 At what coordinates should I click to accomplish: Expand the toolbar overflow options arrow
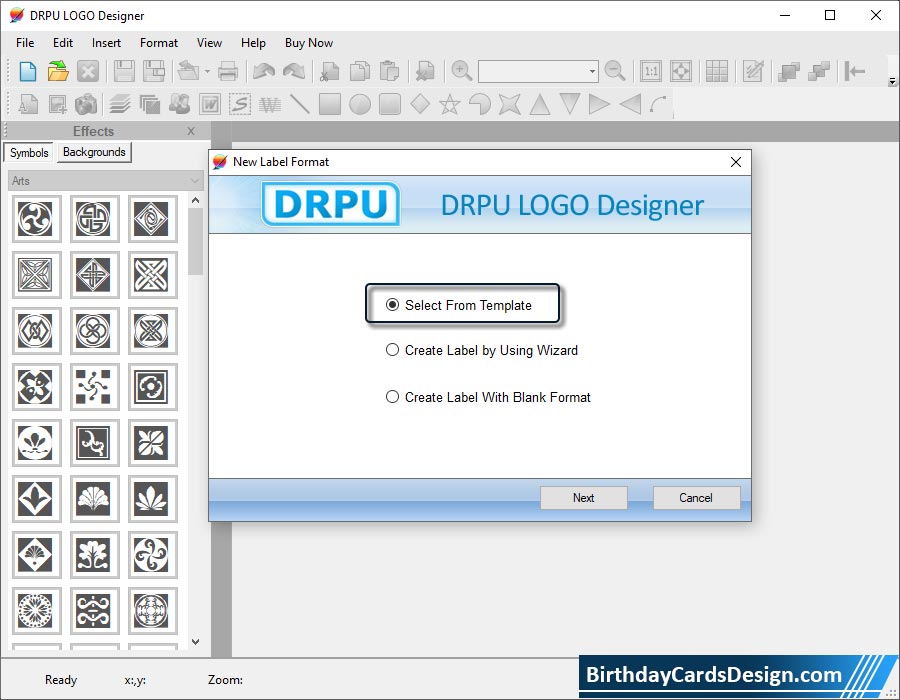click(892, 81)
